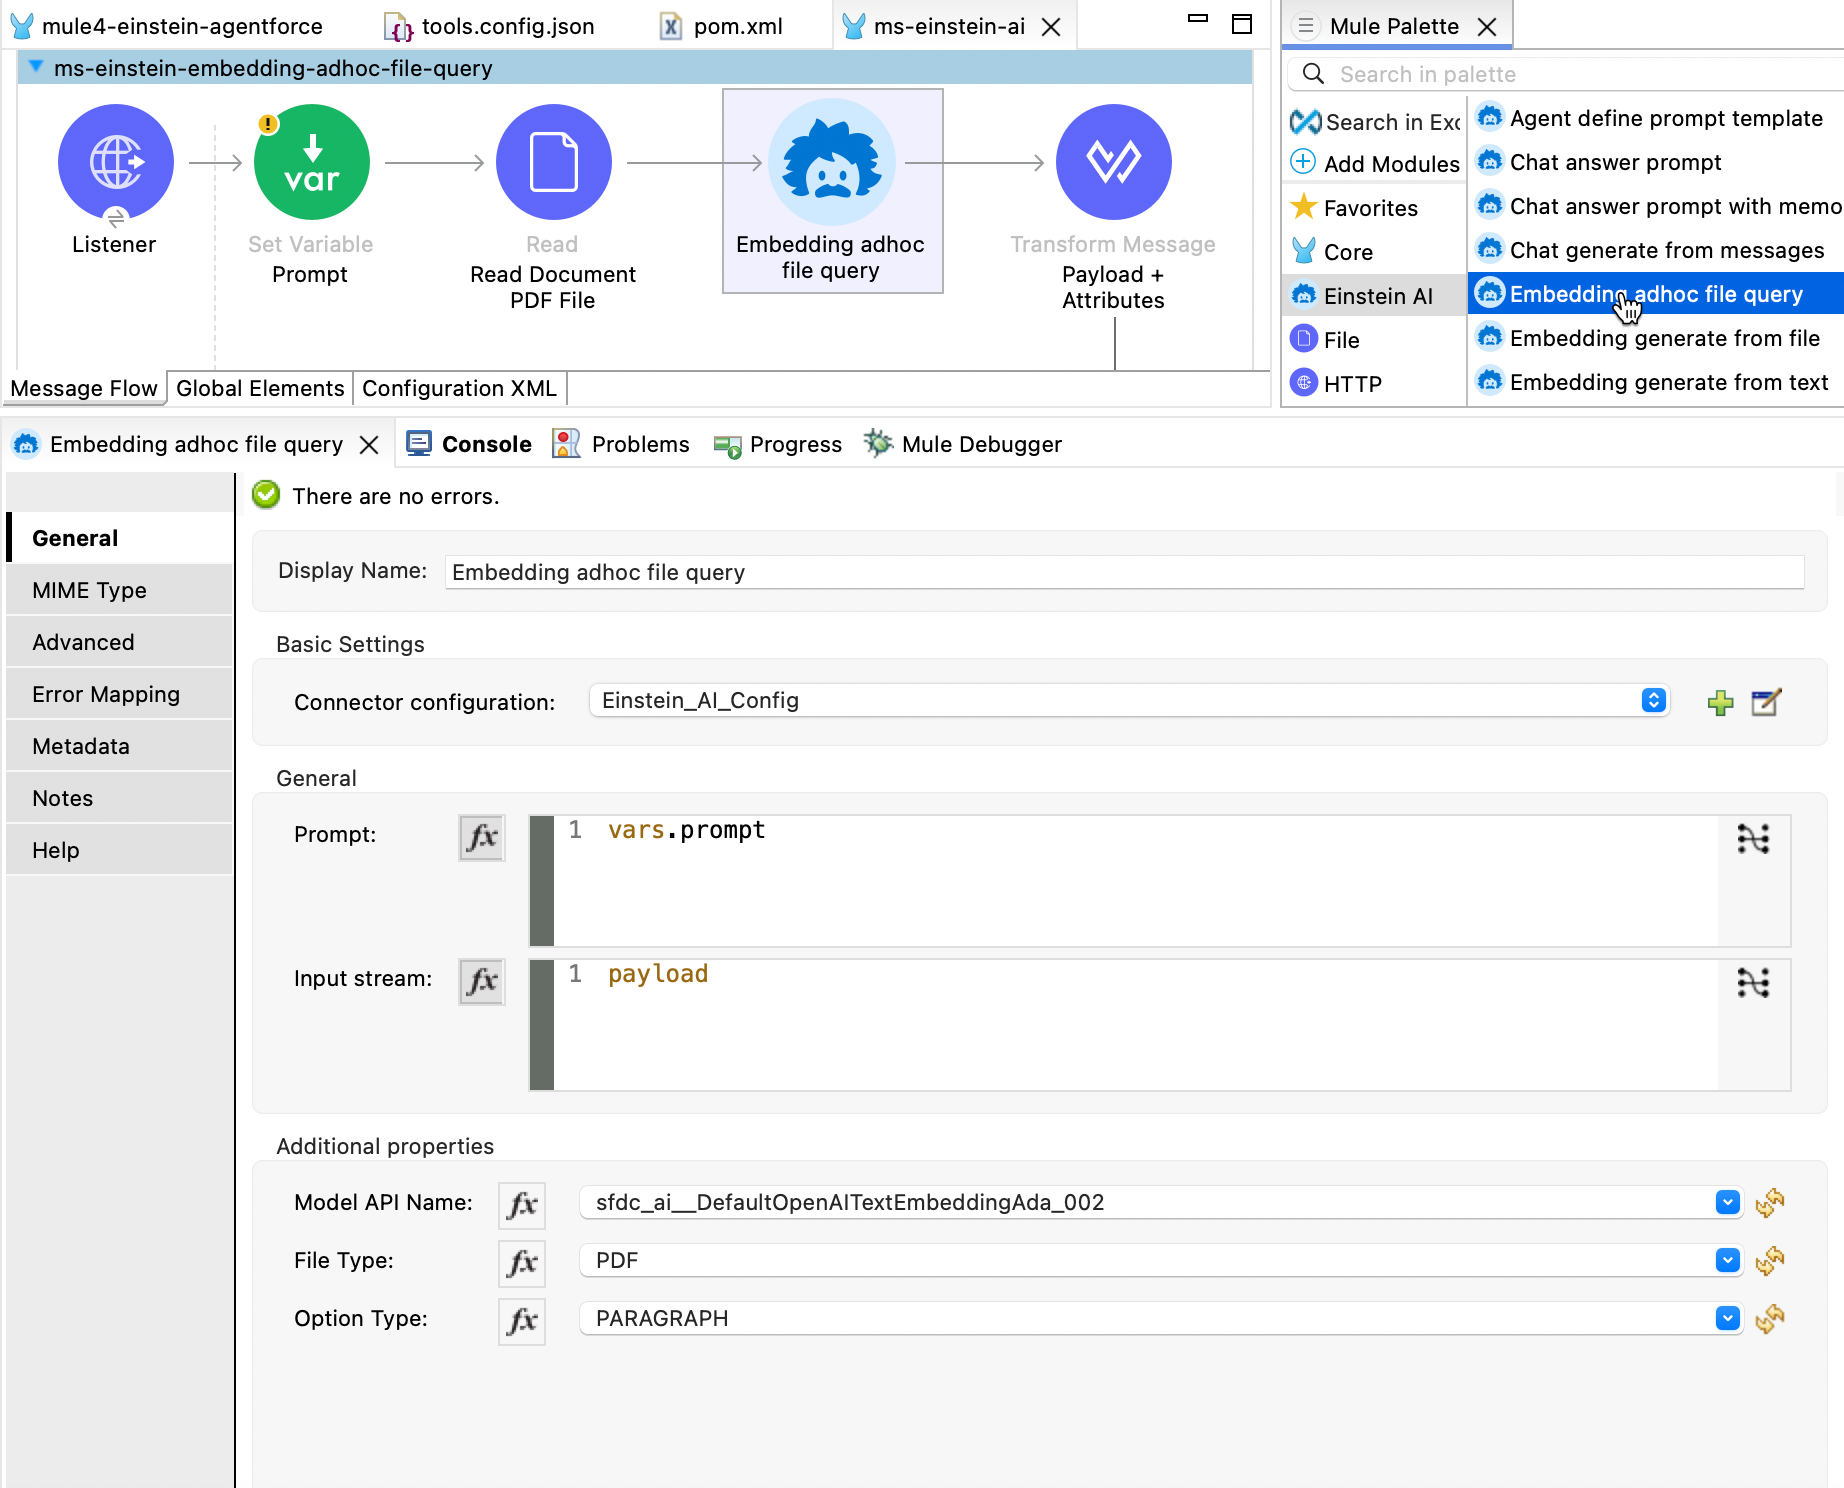The height and width of the screenshot is (1488, 1844).
Task: Open the Mule Debugger view
Action: tap(962, 444)
